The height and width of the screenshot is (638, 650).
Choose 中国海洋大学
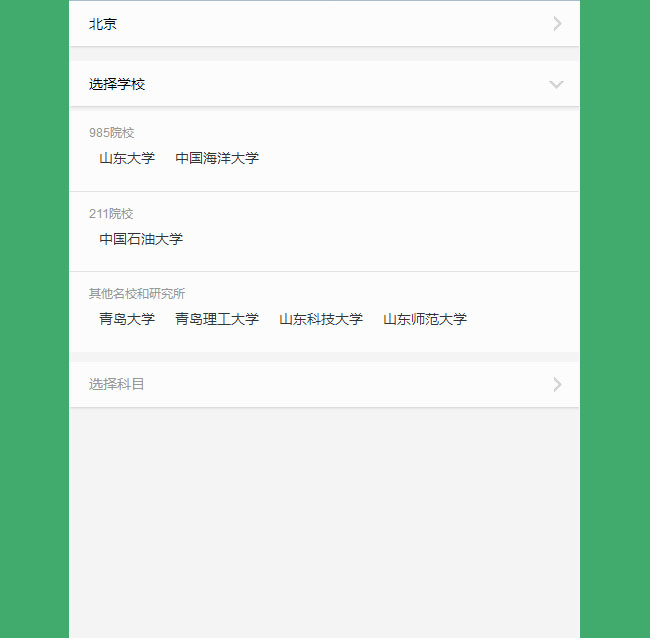coord(217,158)
